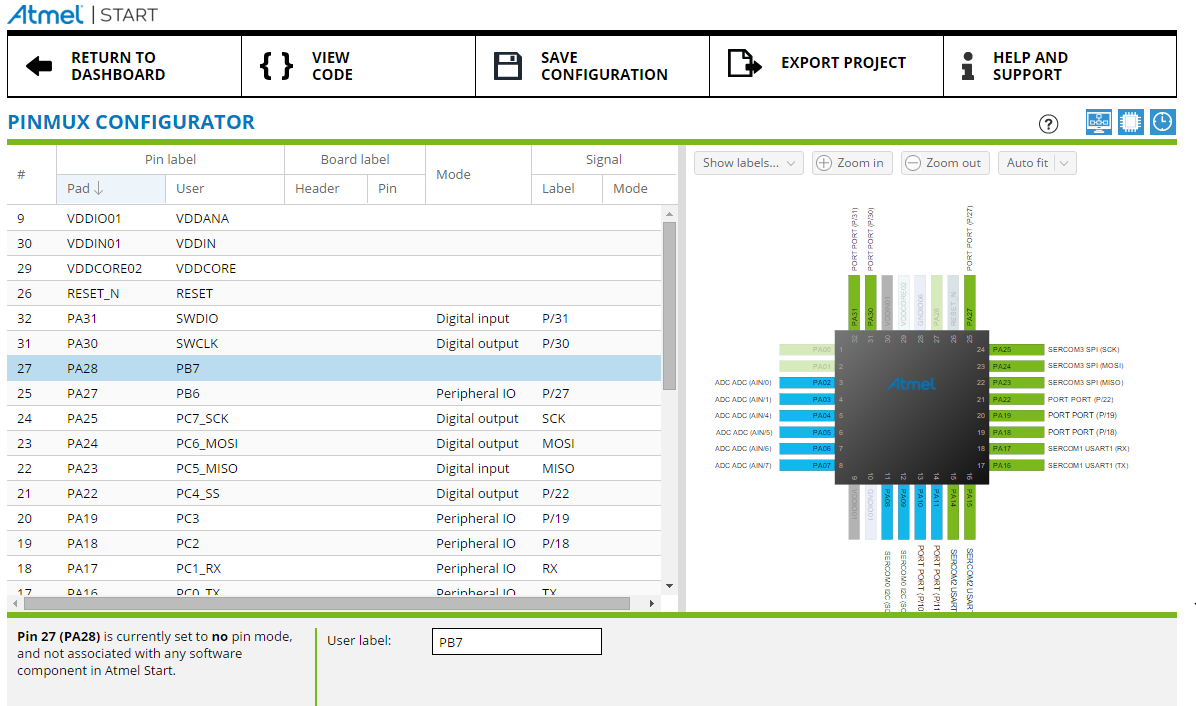Click the Board label Header column
The image size is (1196, 706).
coord(326,188)
